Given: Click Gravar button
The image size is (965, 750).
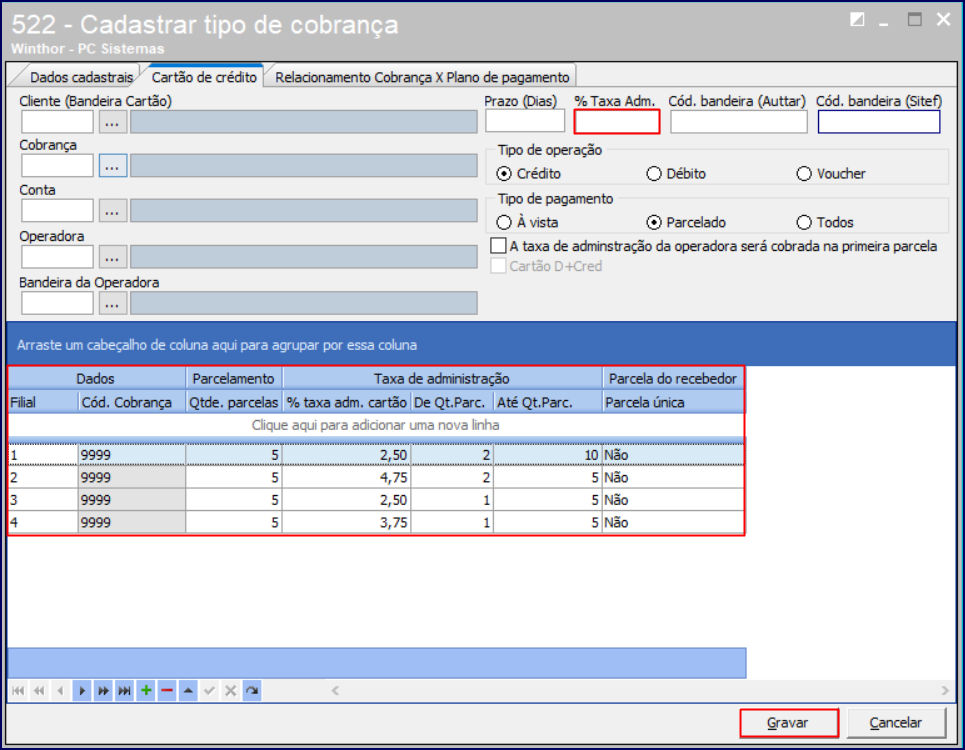Looking at the screenshot, I should [x=788, y=723].
